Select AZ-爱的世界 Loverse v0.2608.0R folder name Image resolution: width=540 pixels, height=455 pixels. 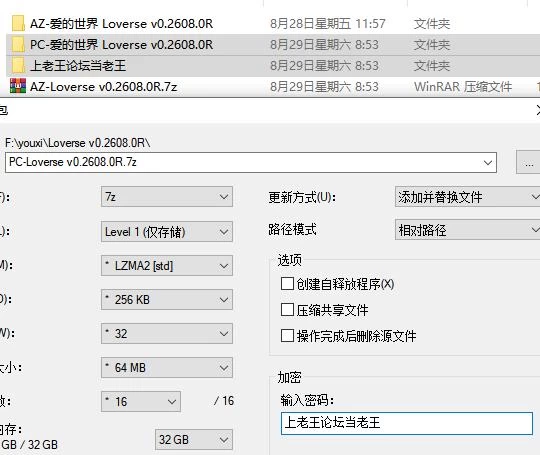point(121,24)
